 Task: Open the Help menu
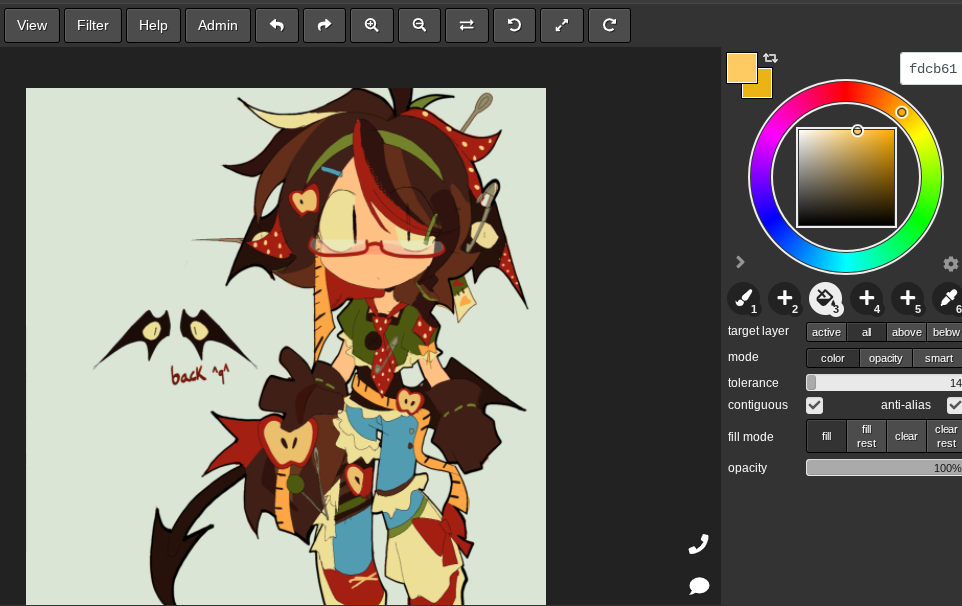tap(153, 25)
